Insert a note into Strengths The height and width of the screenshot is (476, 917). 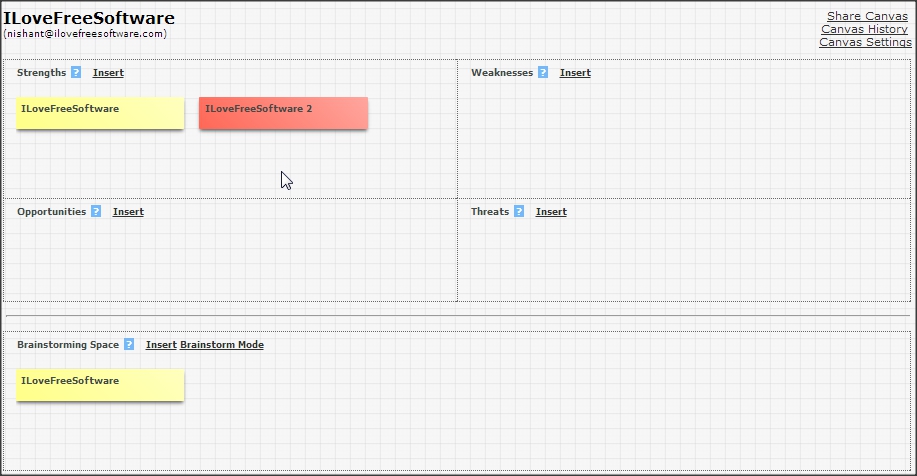tap(108, 73)
